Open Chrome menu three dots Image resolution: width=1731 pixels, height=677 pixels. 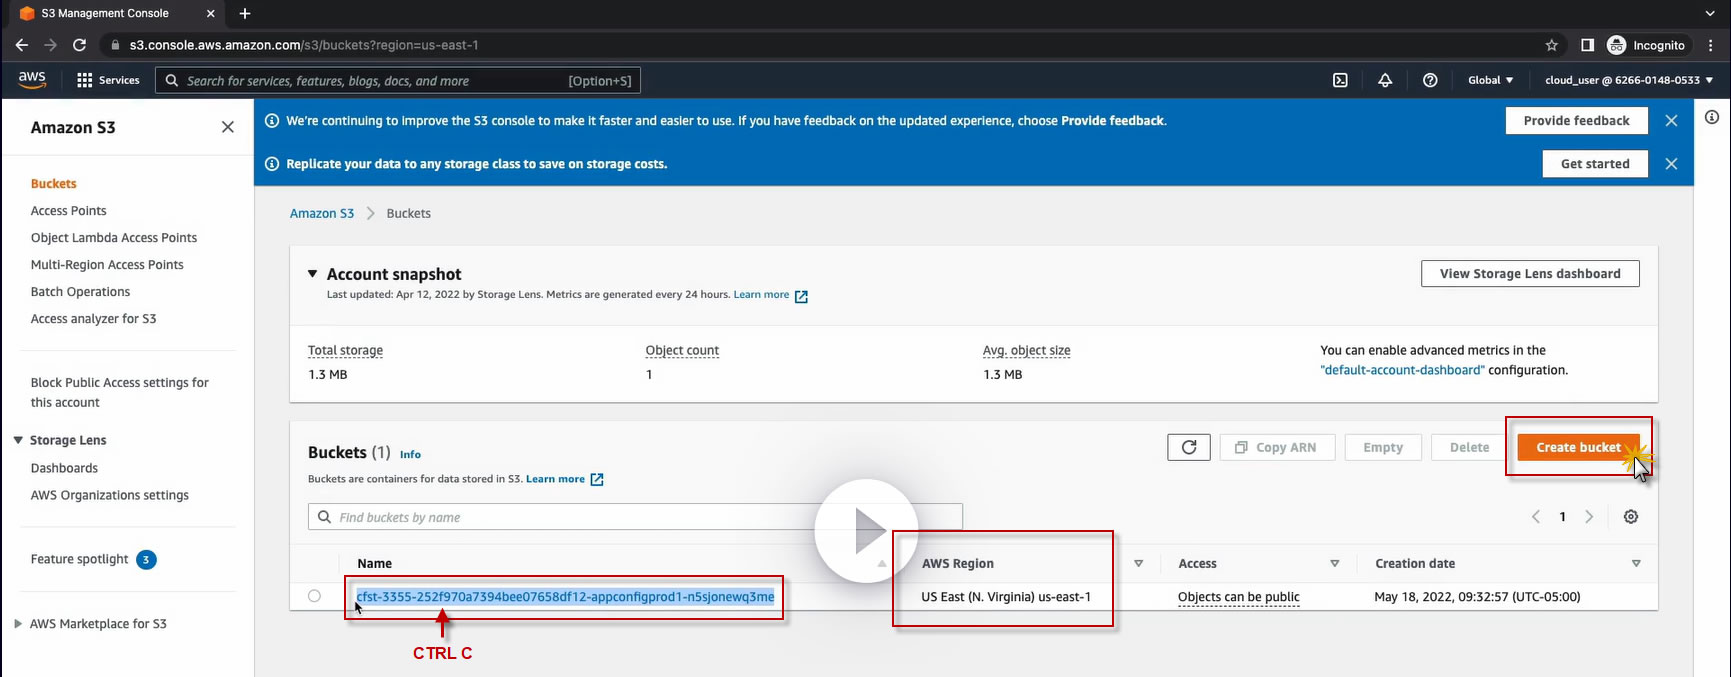(x=1712, y=45)
